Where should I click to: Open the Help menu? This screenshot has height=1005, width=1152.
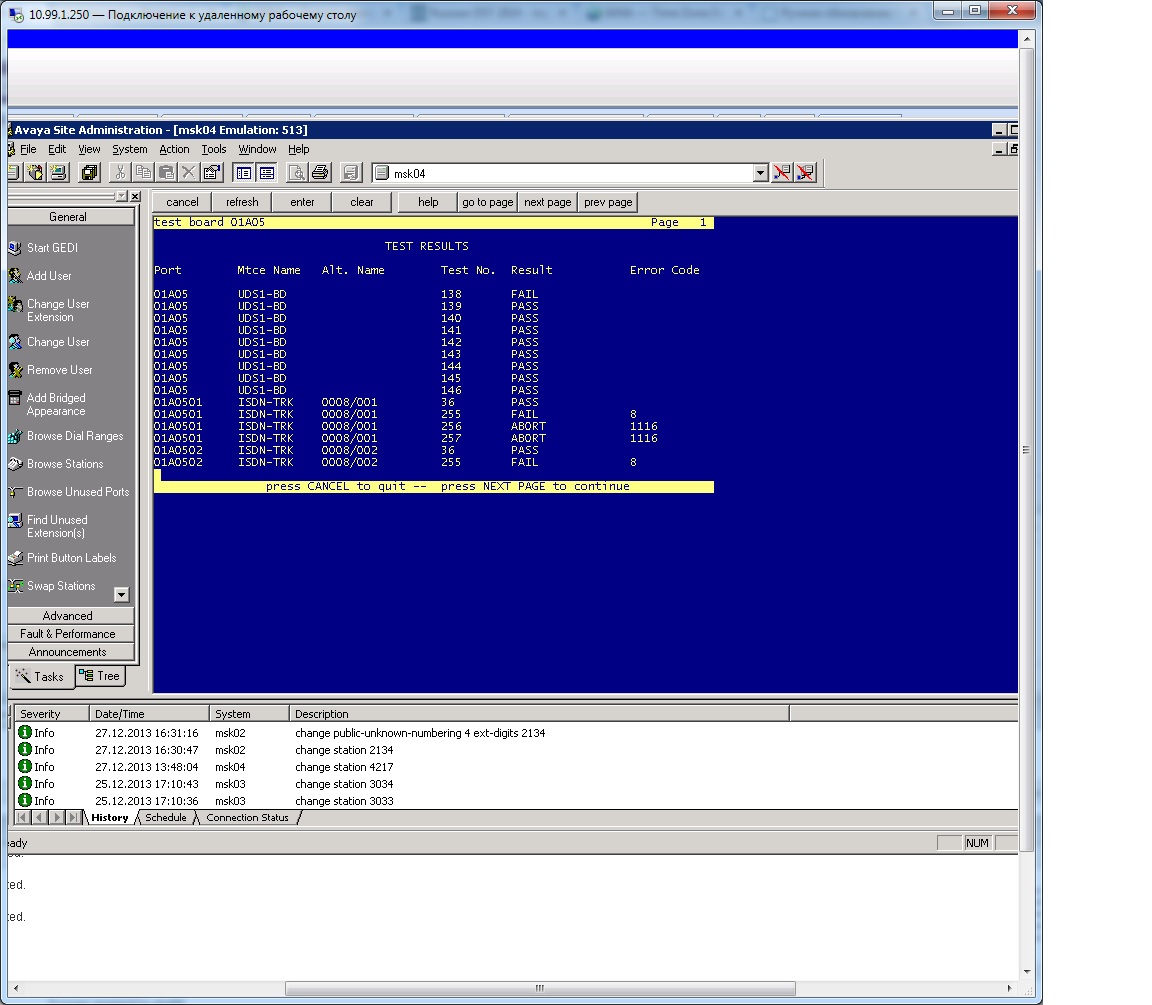click(x=298, y=149)
